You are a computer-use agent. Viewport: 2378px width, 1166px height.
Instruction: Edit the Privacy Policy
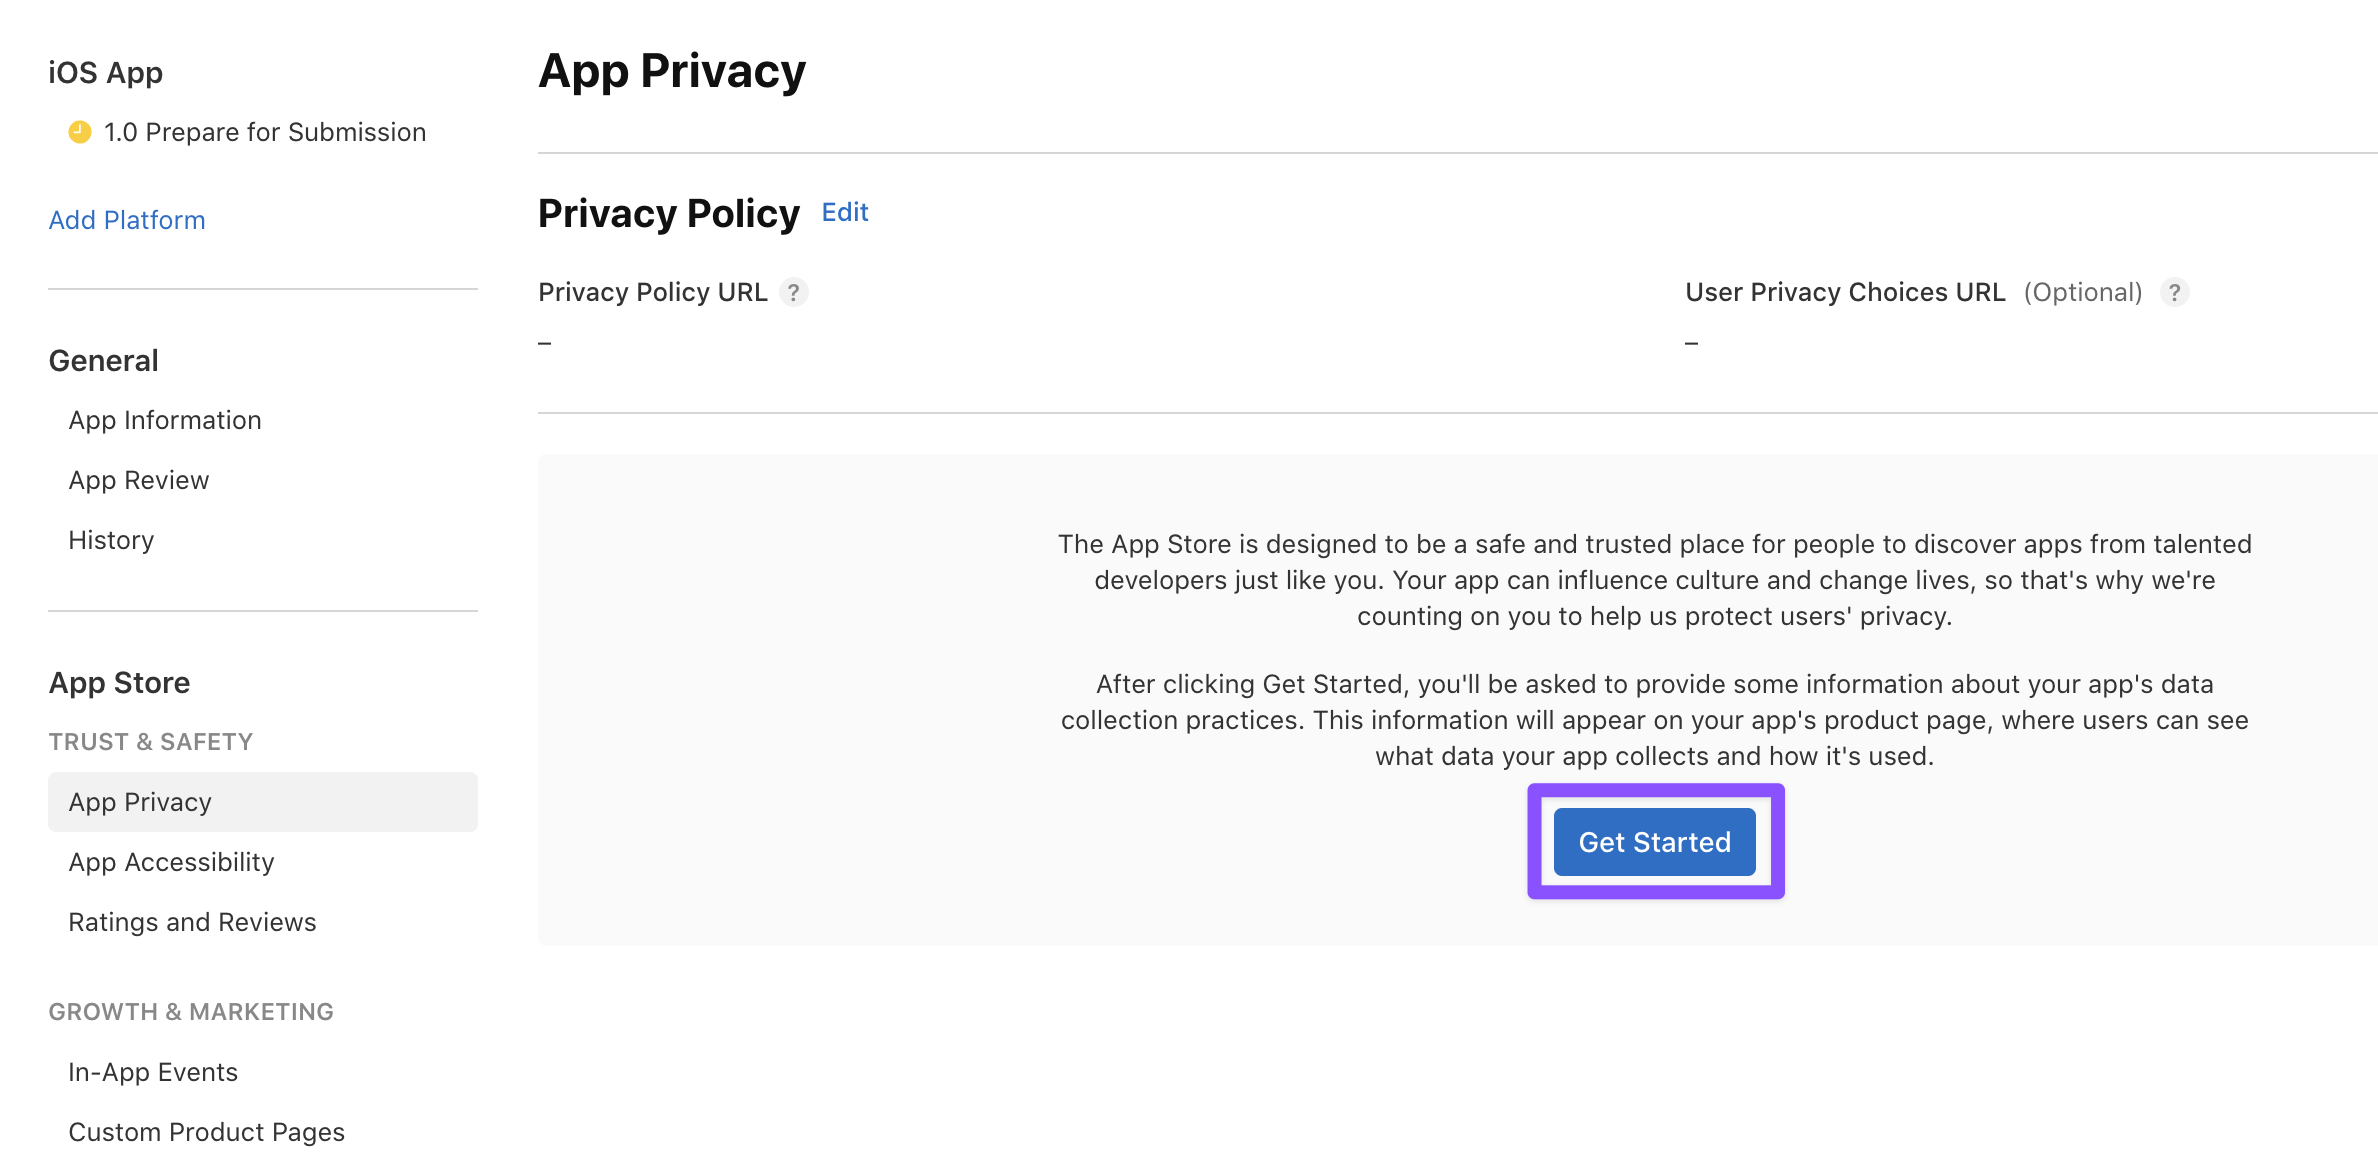coord(845,212)
